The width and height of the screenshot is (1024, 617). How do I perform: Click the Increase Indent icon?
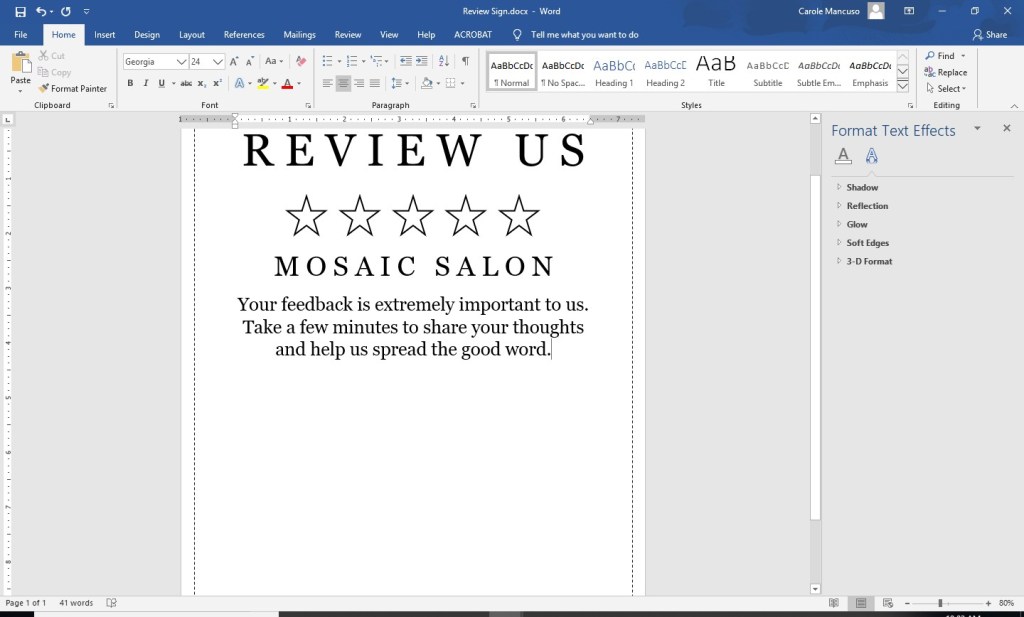[x=422, y=61]
